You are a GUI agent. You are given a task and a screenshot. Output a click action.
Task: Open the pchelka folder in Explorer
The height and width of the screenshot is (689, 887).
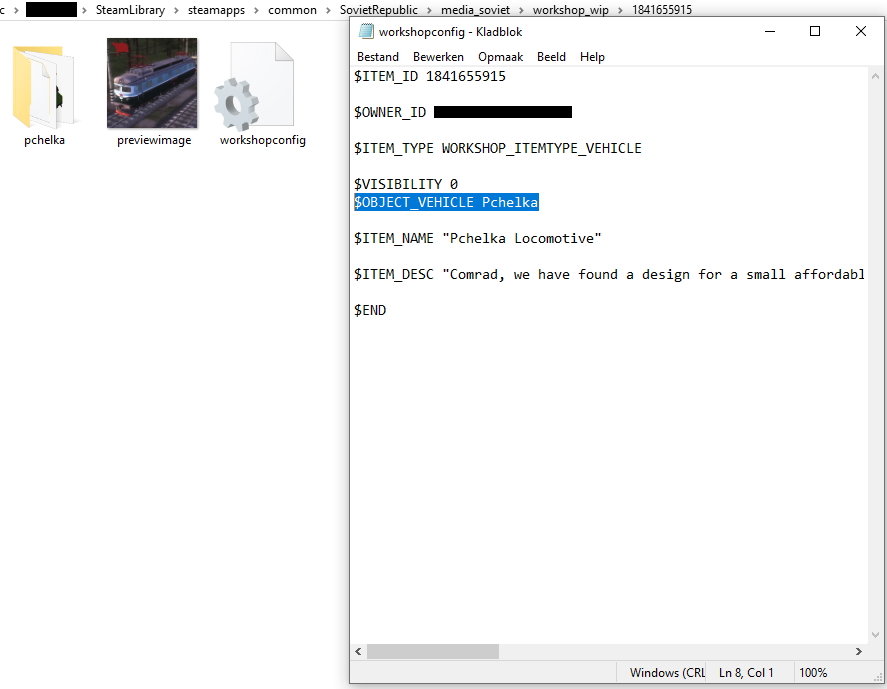[44, 87]
